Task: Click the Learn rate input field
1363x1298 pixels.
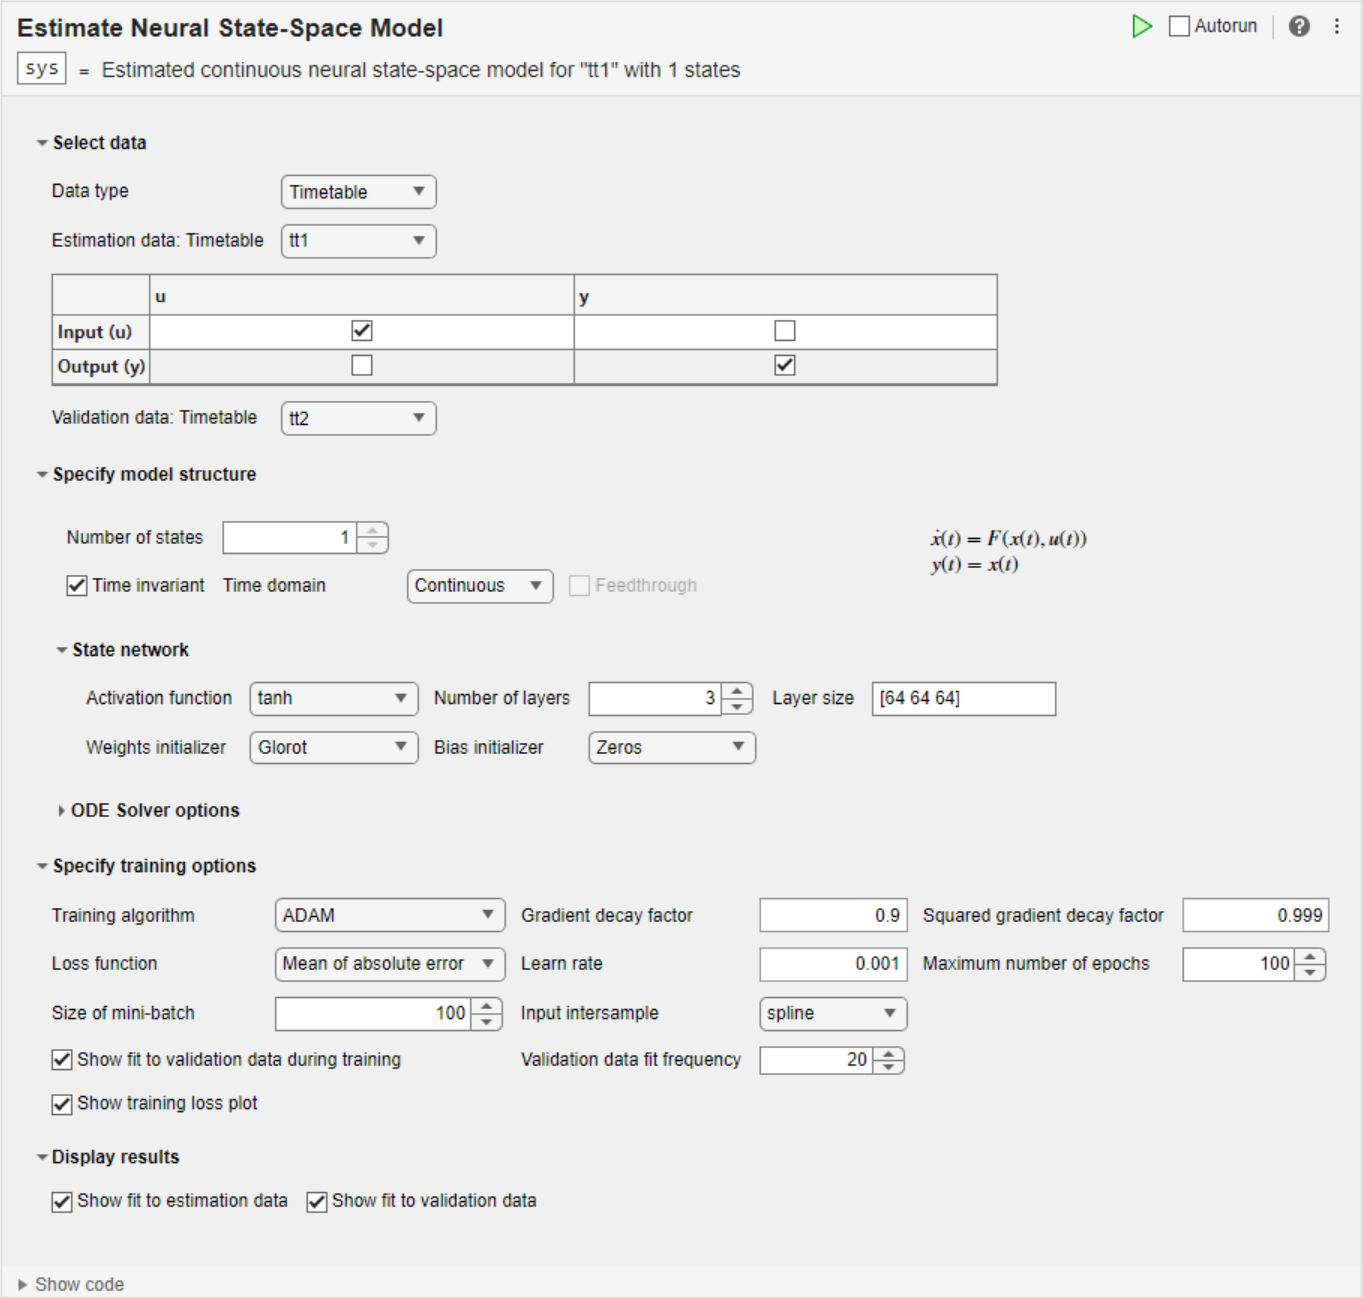Action: [x=833, y=964]
